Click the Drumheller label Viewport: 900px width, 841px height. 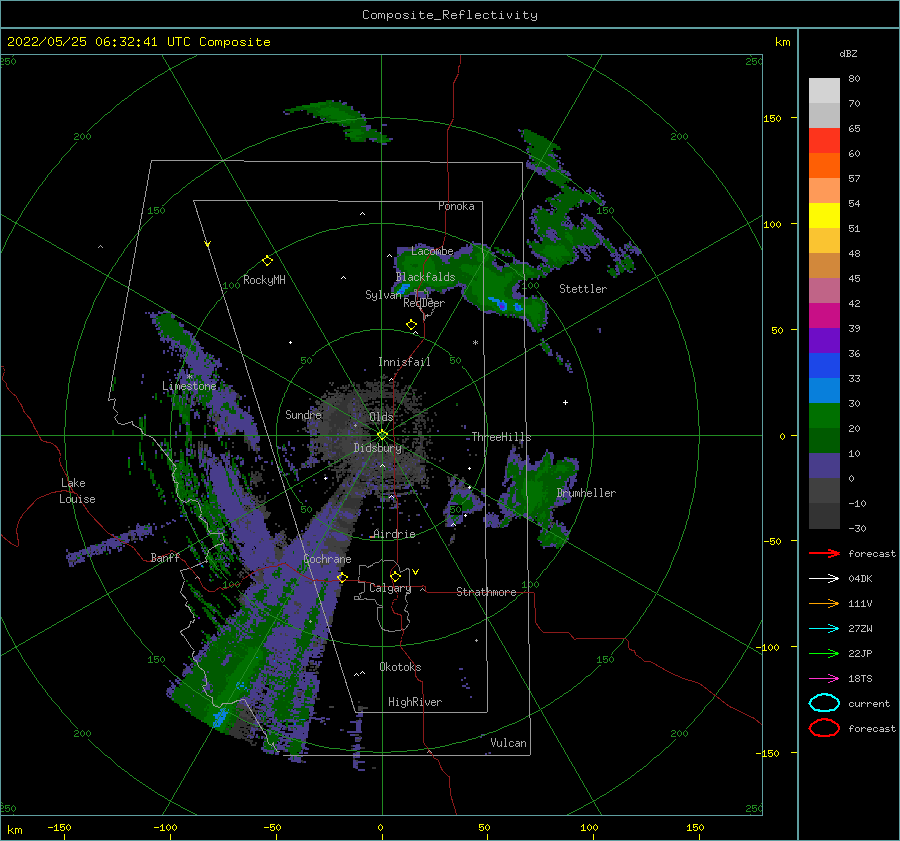586,493
